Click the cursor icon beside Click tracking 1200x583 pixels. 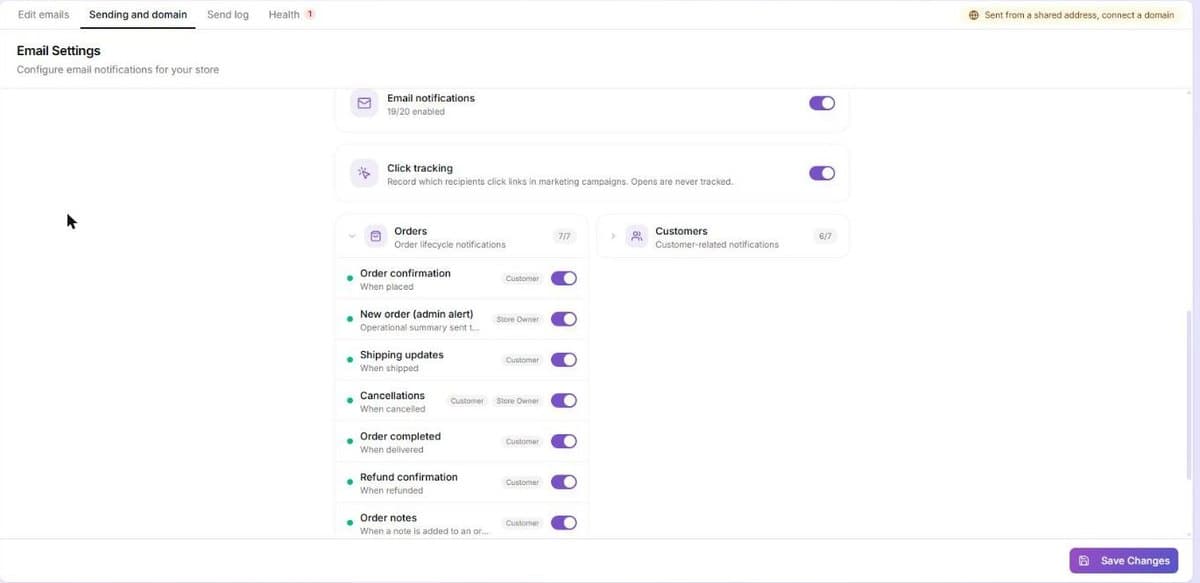point(364,173)
